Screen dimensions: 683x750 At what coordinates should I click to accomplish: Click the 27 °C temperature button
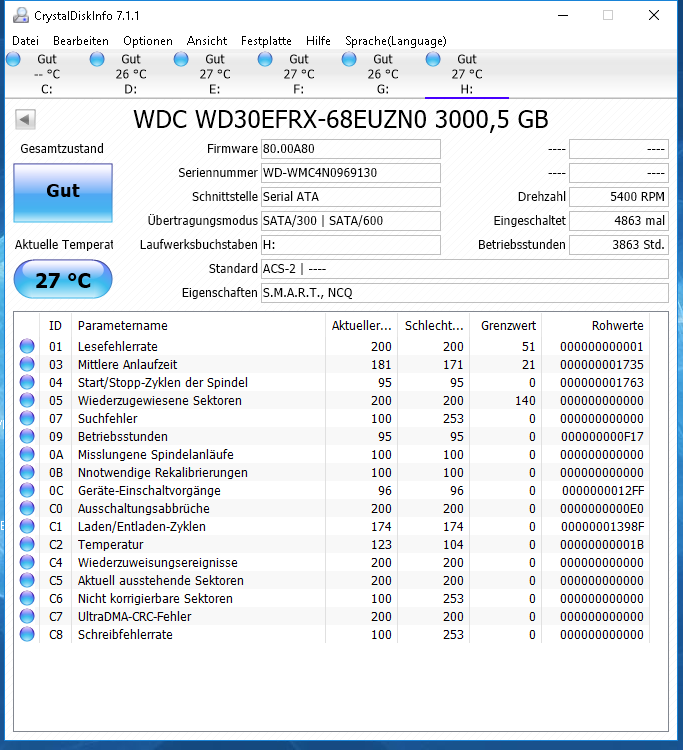pos(62,280)
